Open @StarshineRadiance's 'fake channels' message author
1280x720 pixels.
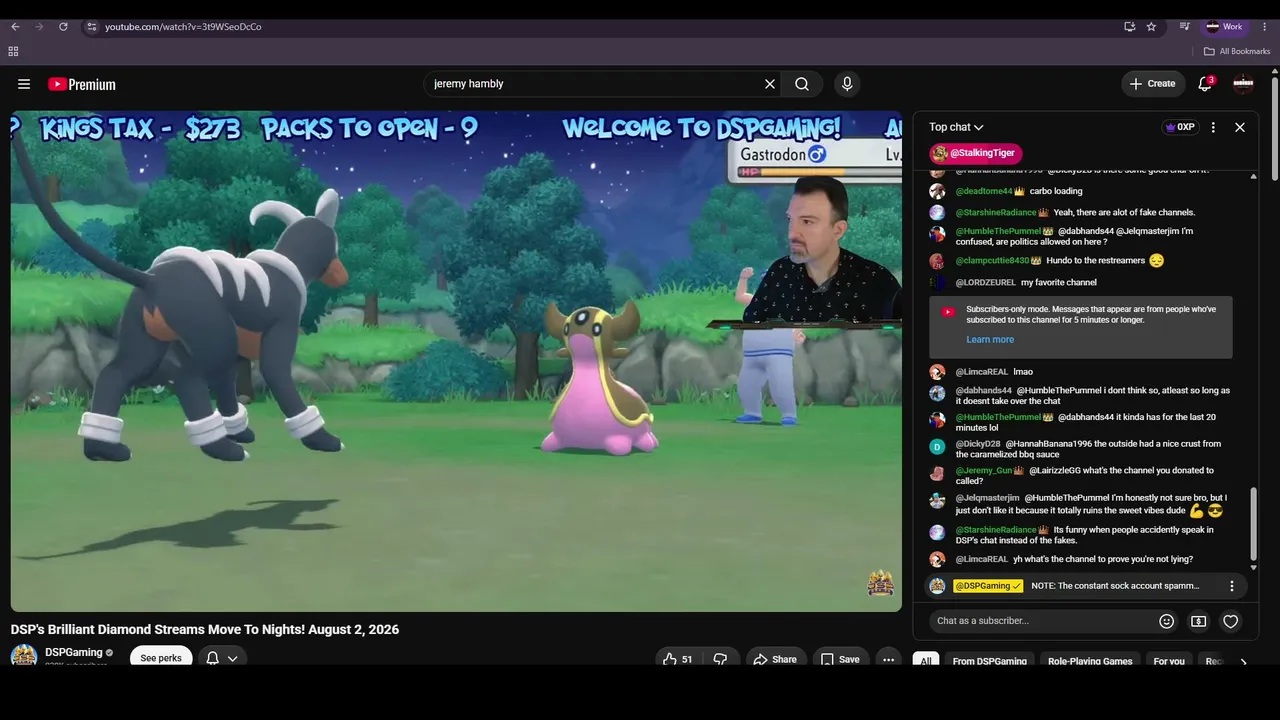pyautogui.click(x=996, y=212)
